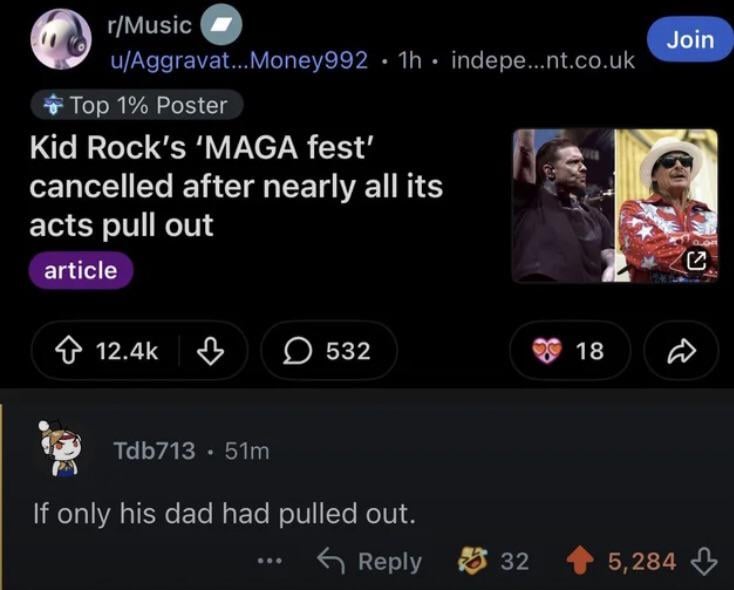Select the purple article flair tag
The height and width of the screenshot is (590, 734).
click(x=80, y=270)
